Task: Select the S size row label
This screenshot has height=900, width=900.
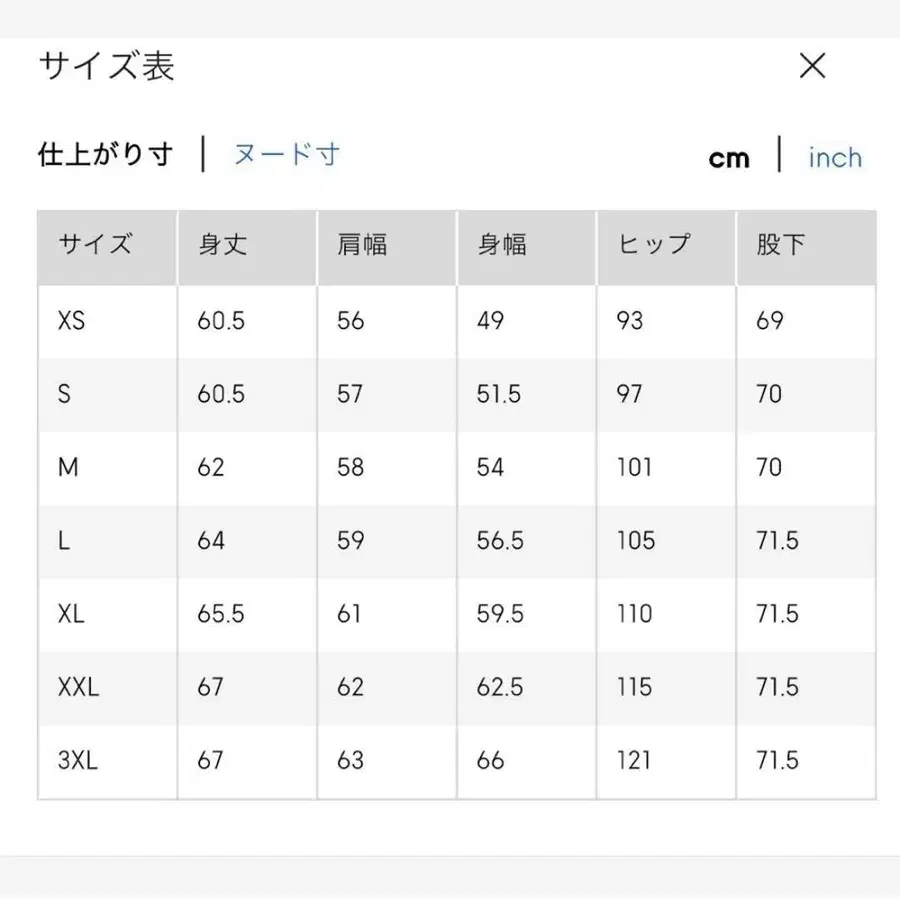Action: (64, 394)
